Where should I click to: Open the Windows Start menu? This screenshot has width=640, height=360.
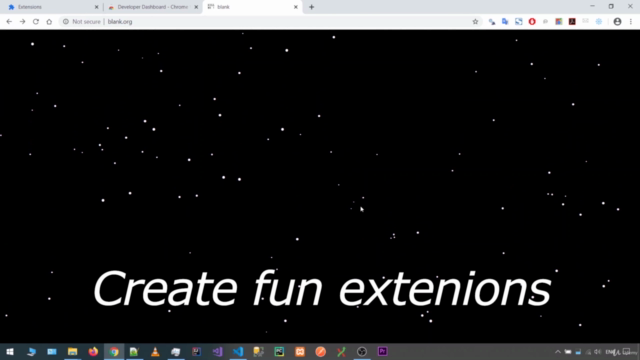(x=10, y=351)
